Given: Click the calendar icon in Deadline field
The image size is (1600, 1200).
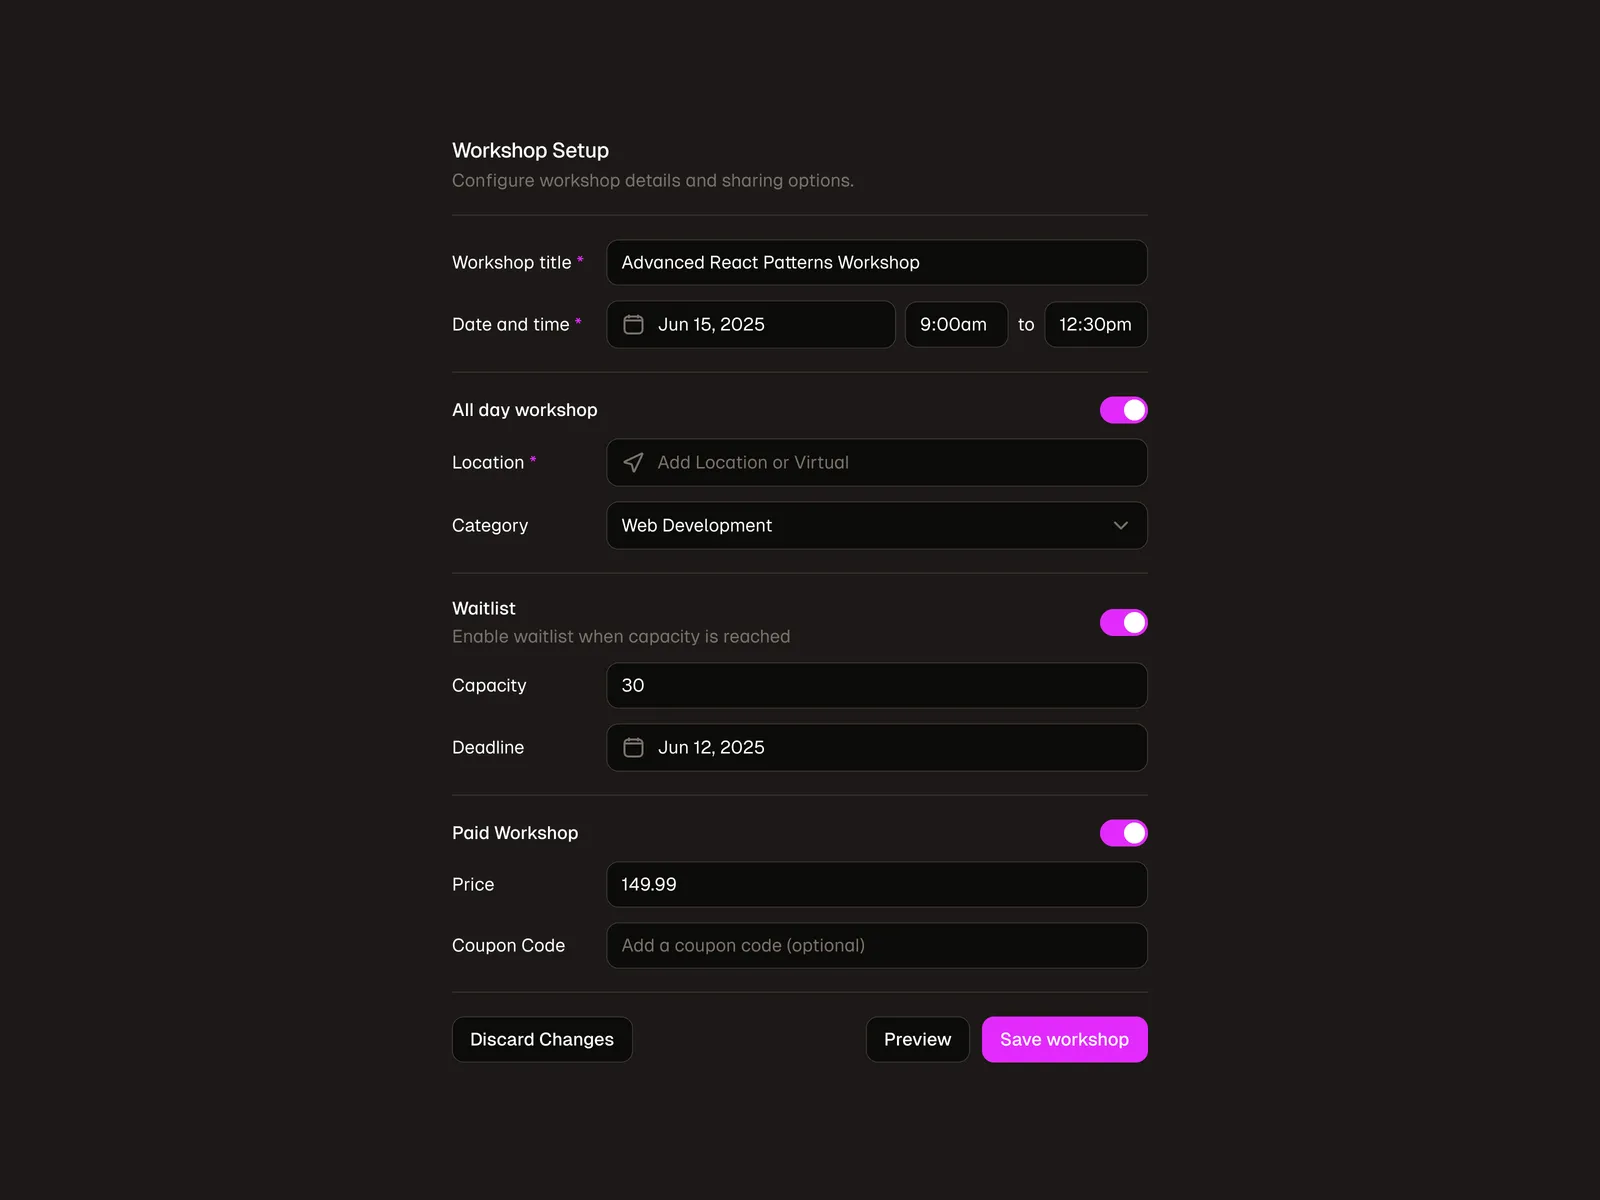Looking at the screenshot, I should [633, 748].
